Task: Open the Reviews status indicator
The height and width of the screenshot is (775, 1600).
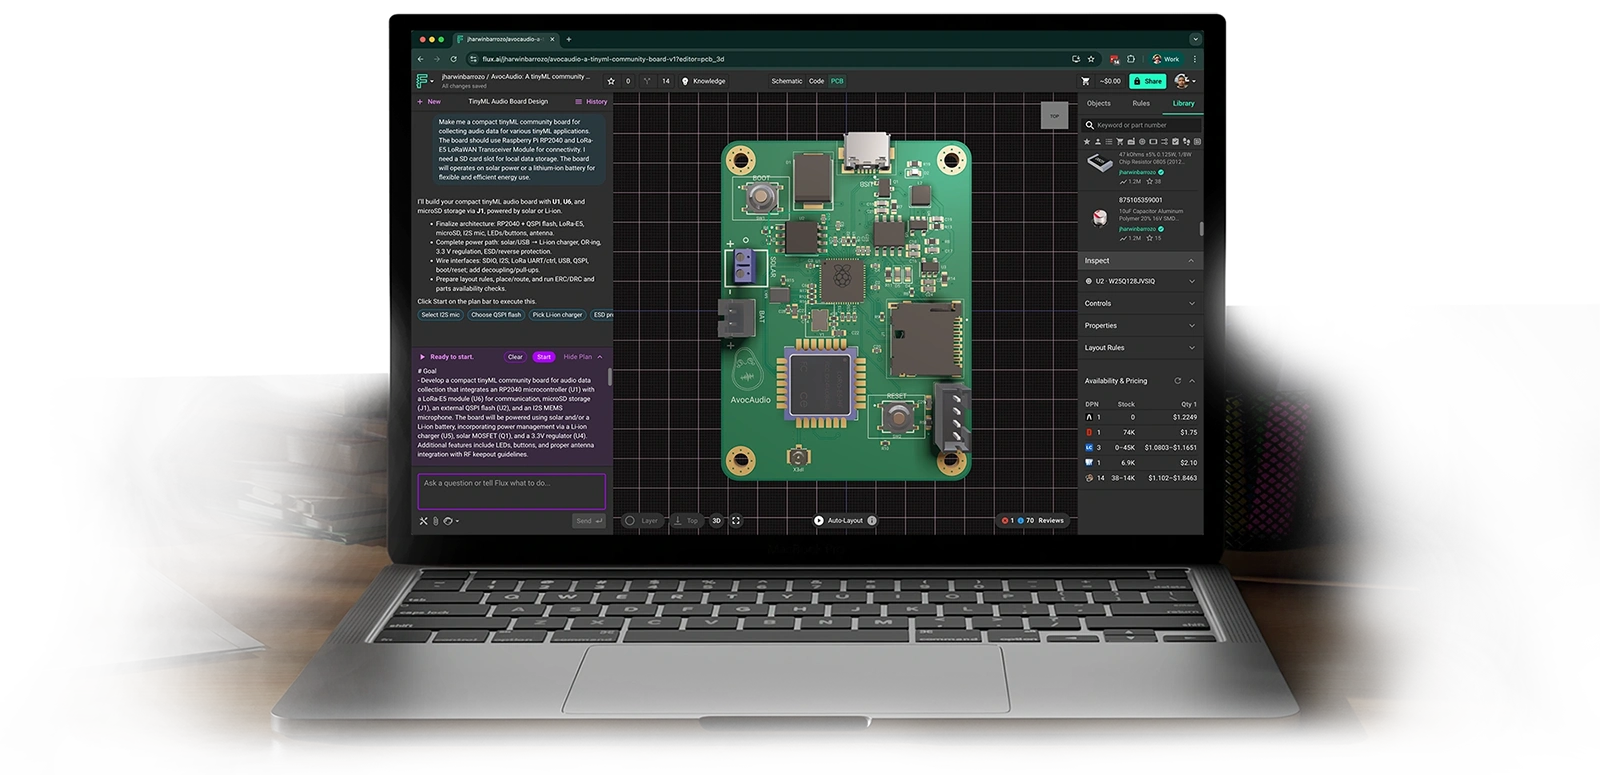Action: (x=1033, y=521)
